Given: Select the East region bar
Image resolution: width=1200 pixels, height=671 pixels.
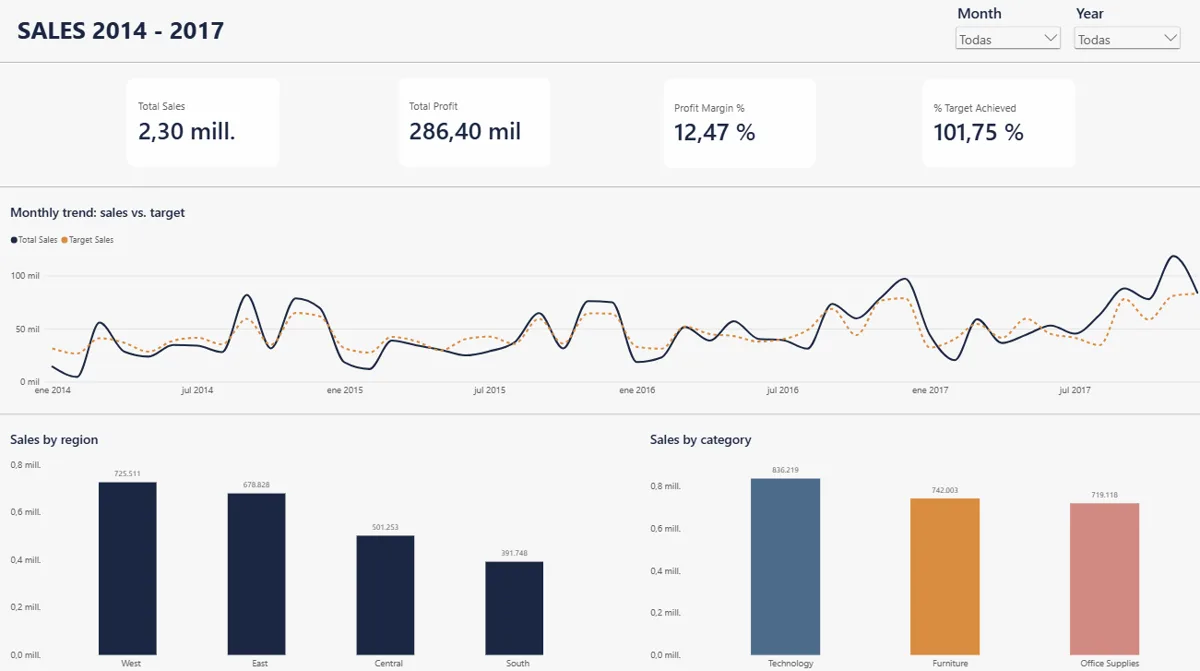Looking at the screenshot, I should click(256, 574).
